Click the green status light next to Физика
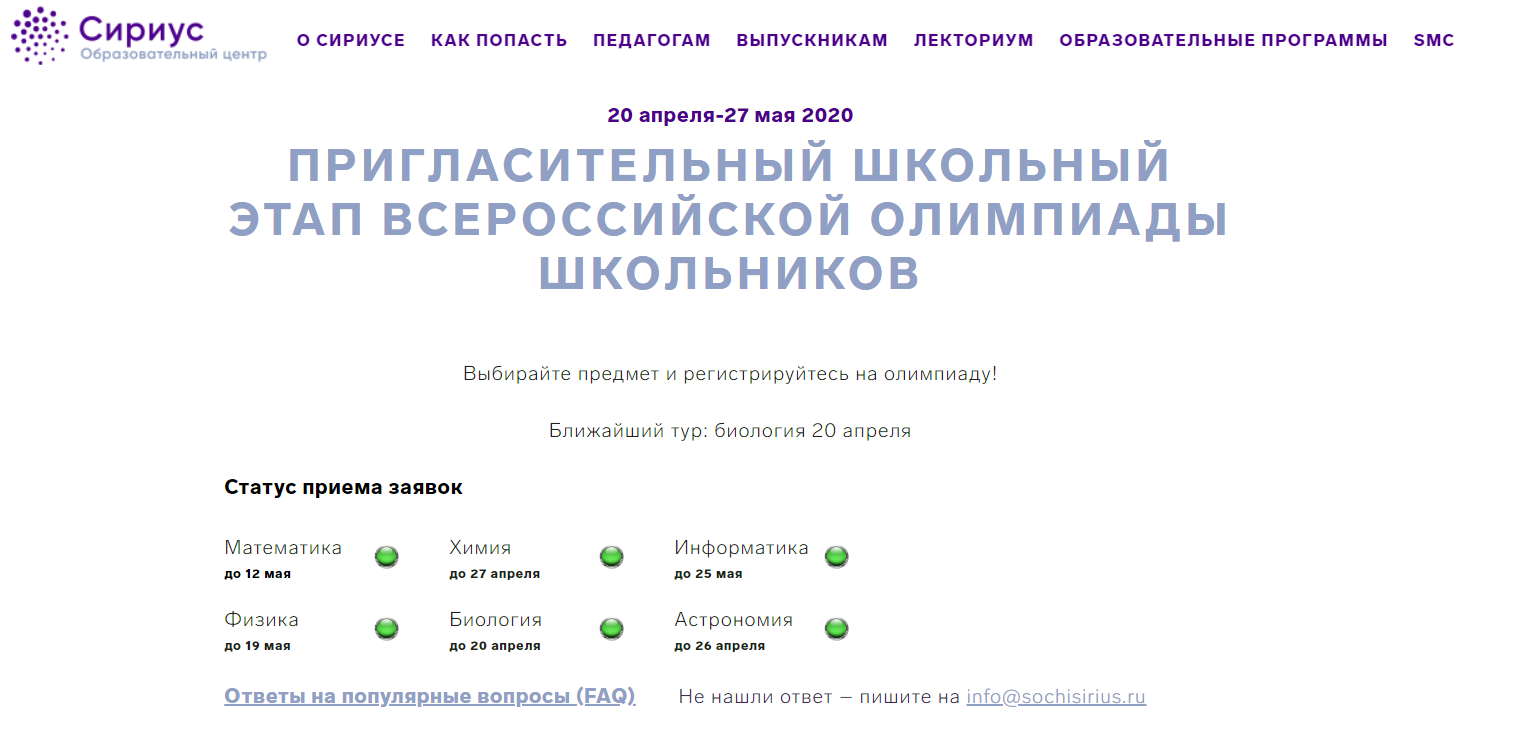1528x737 pixels. click(387, 629)
